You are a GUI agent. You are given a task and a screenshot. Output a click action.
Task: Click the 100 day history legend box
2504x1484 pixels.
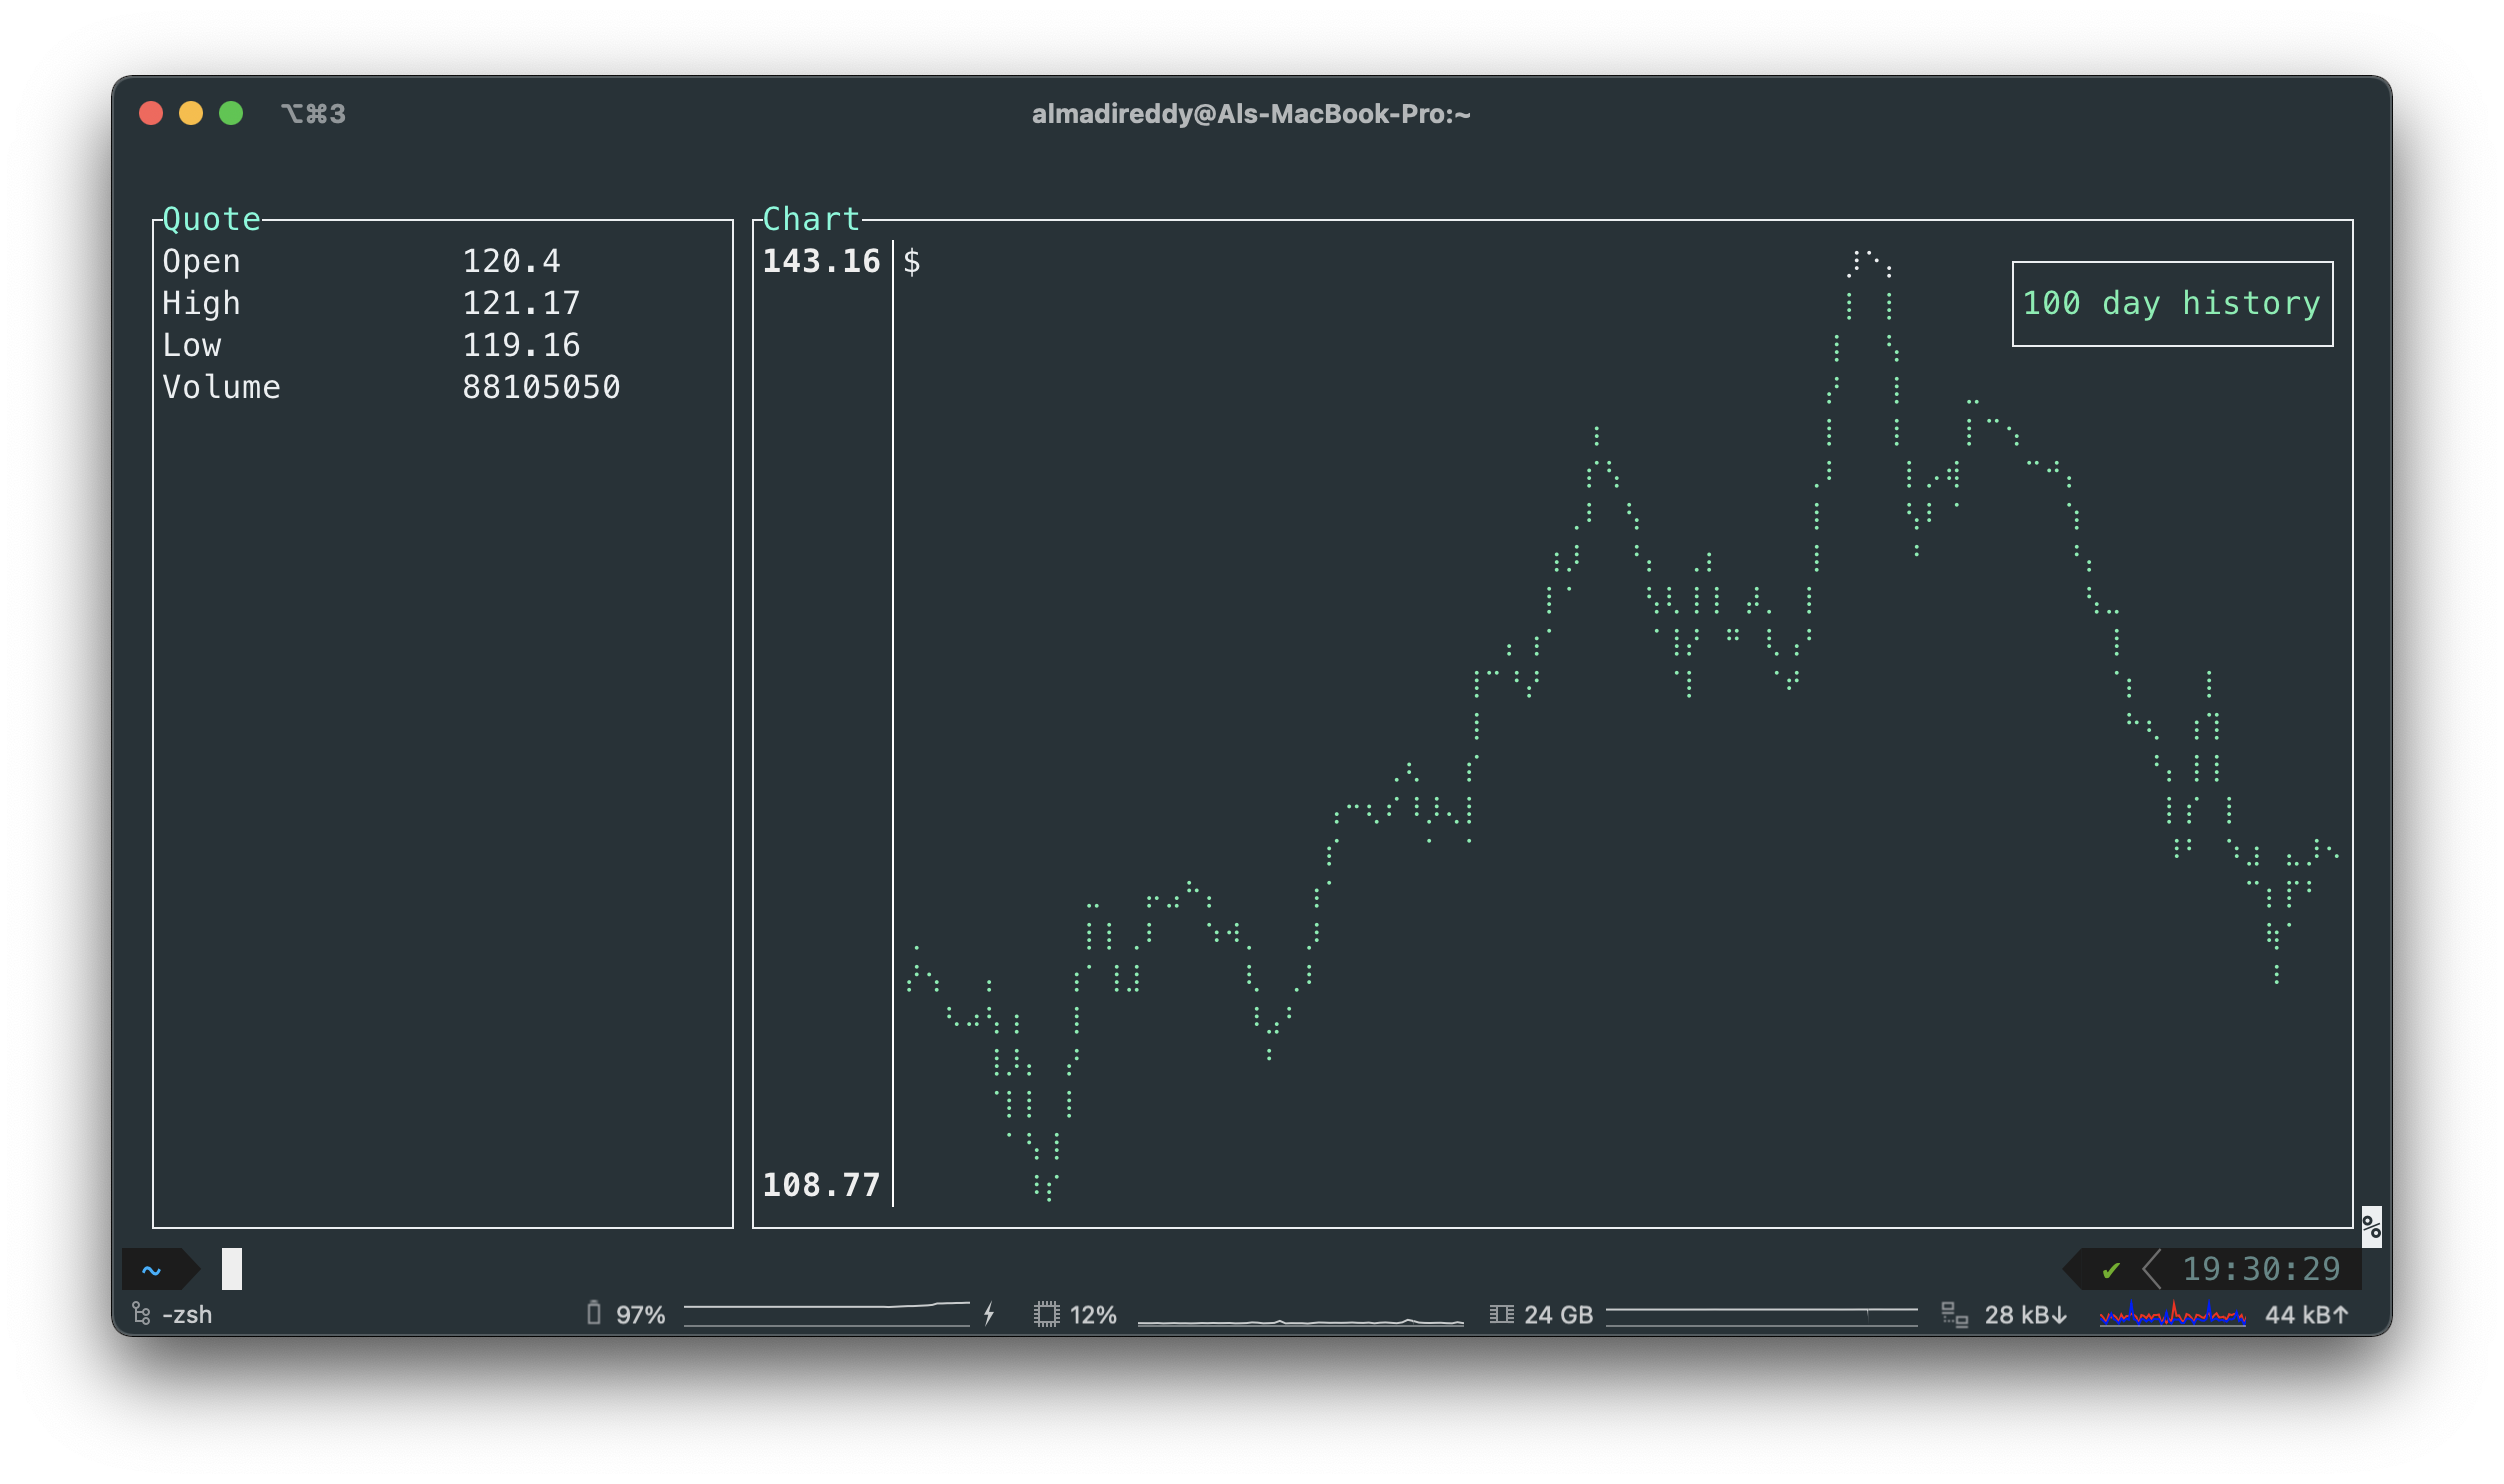click(2172, 304)
